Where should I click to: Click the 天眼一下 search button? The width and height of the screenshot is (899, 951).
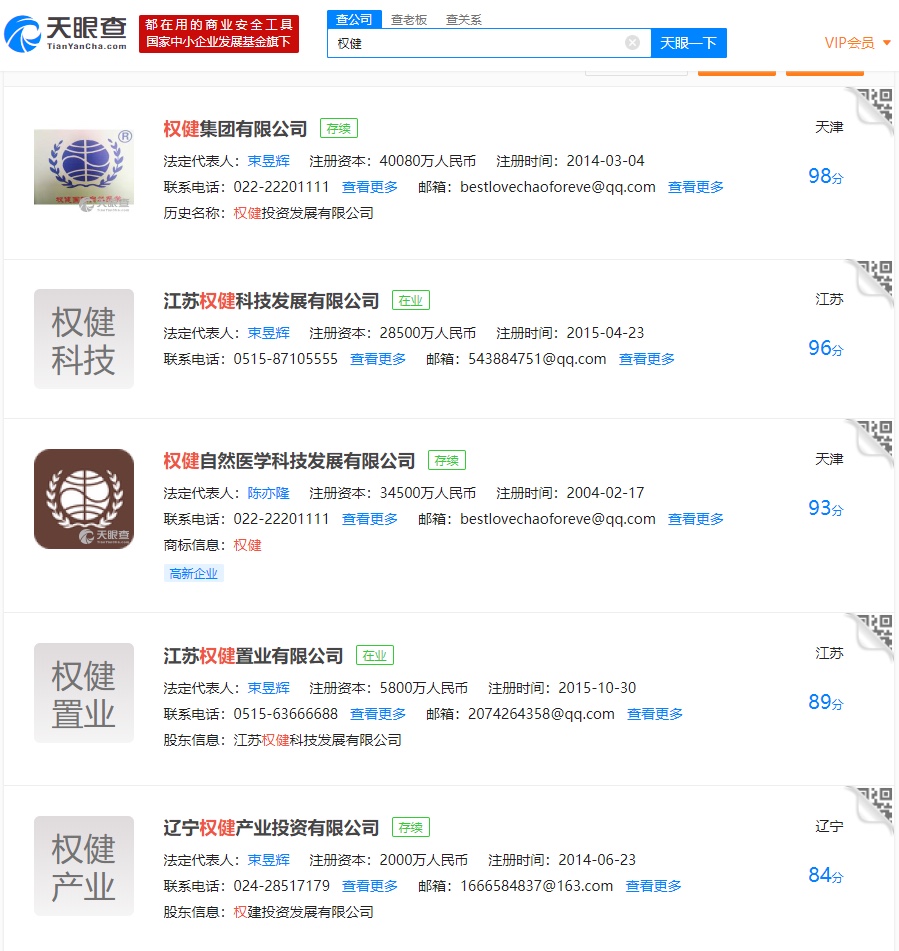688,43
